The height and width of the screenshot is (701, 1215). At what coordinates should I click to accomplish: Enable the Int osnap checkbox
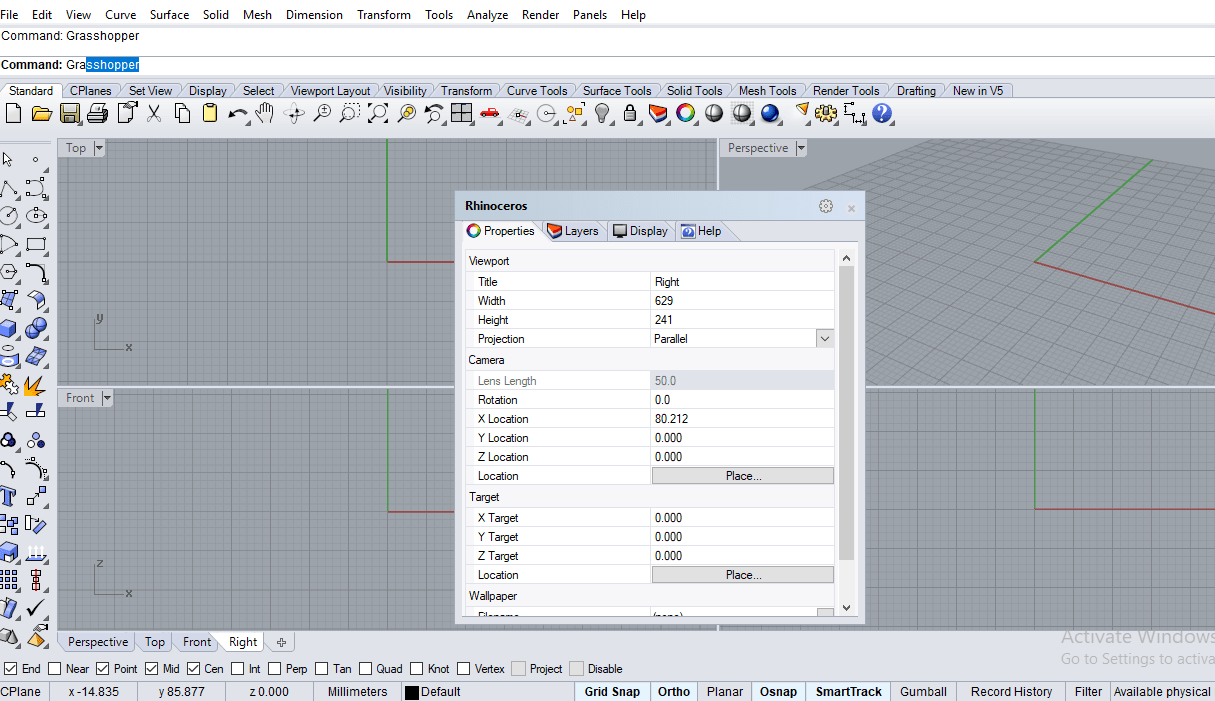tap(238, 669)
